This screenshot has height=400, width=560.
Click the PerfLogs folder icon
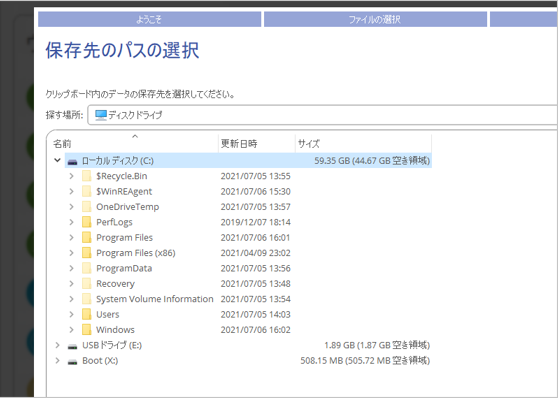tap(86, 222)
